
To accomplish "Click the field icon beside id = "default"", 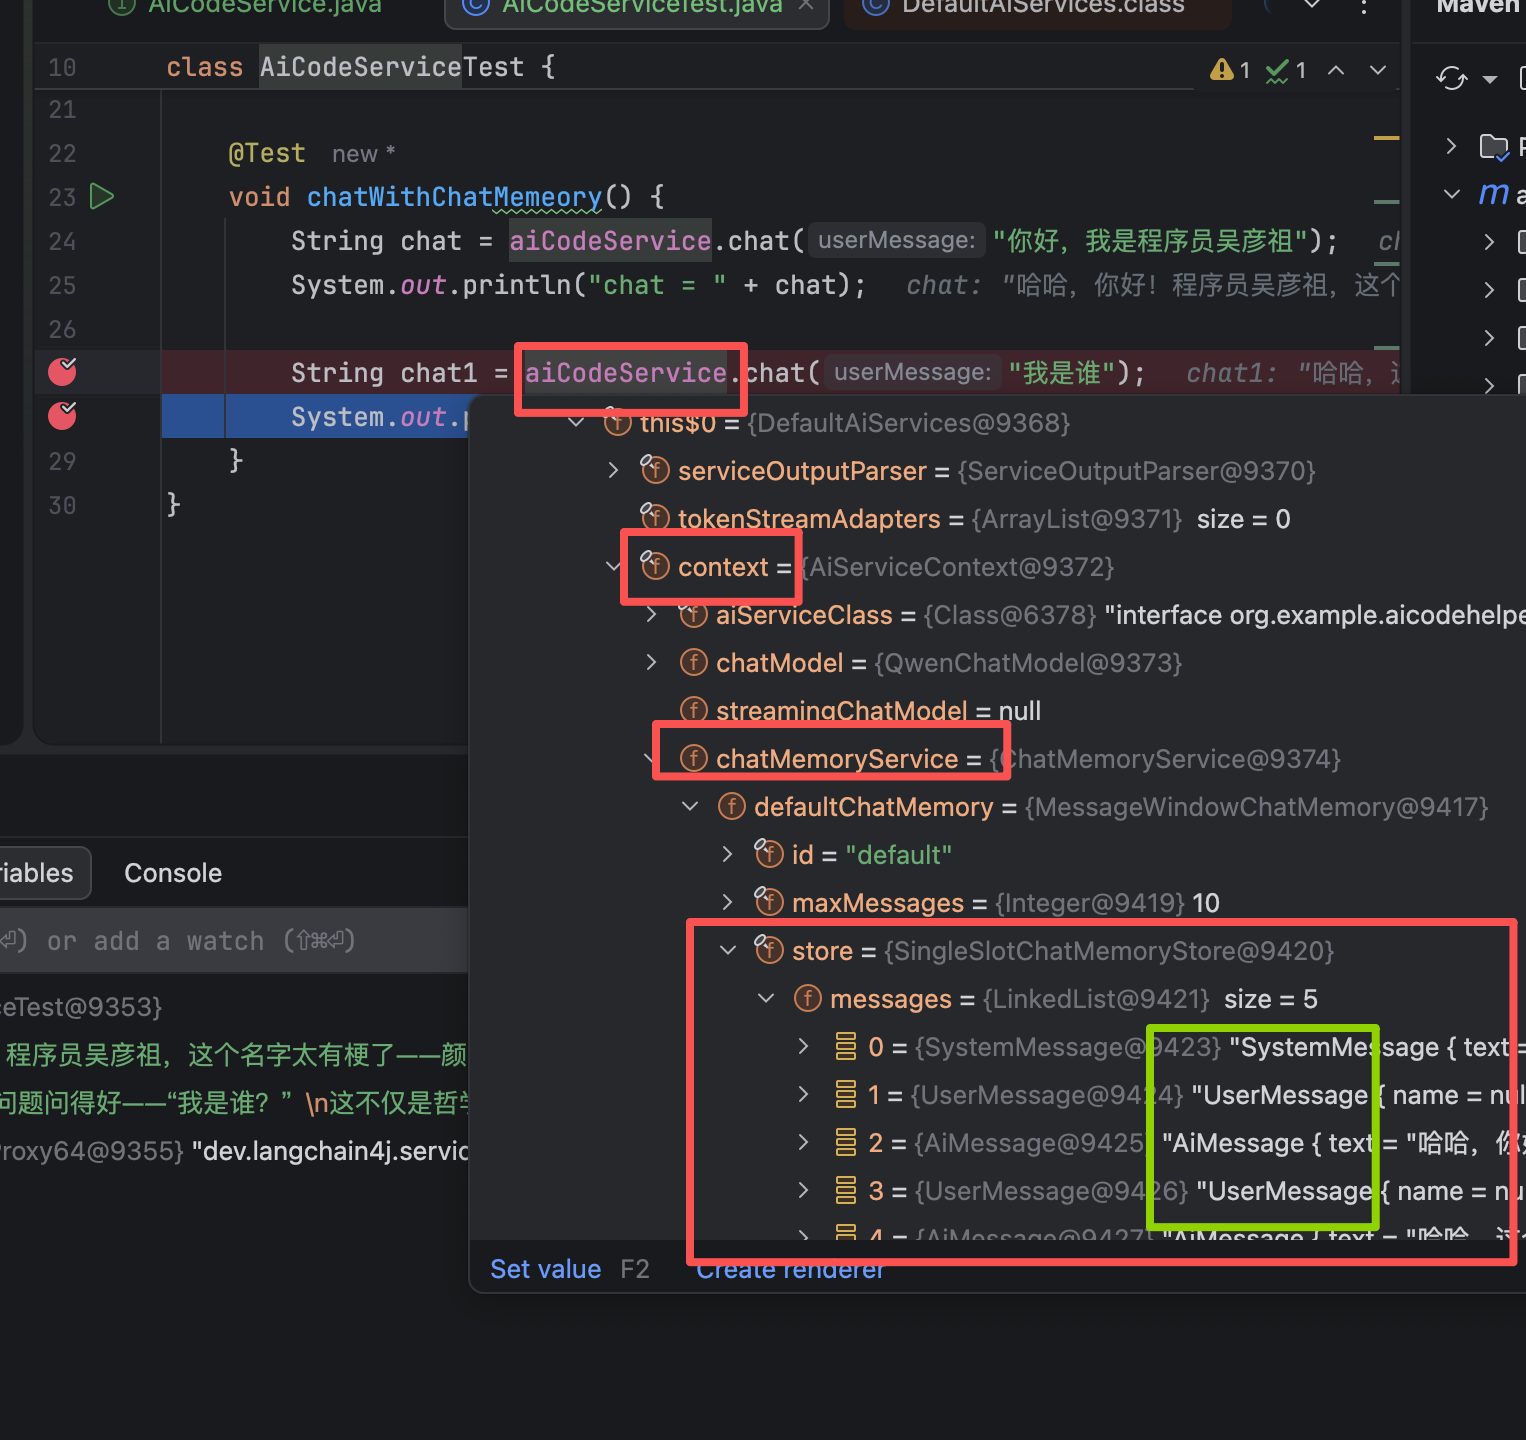I will (769, 852).
